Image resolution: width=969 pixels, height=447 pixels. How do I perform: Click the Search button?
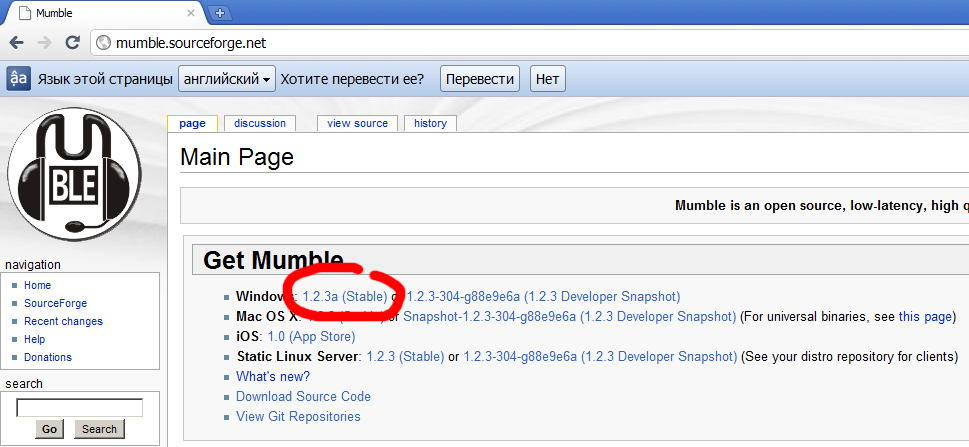(99, 429)
